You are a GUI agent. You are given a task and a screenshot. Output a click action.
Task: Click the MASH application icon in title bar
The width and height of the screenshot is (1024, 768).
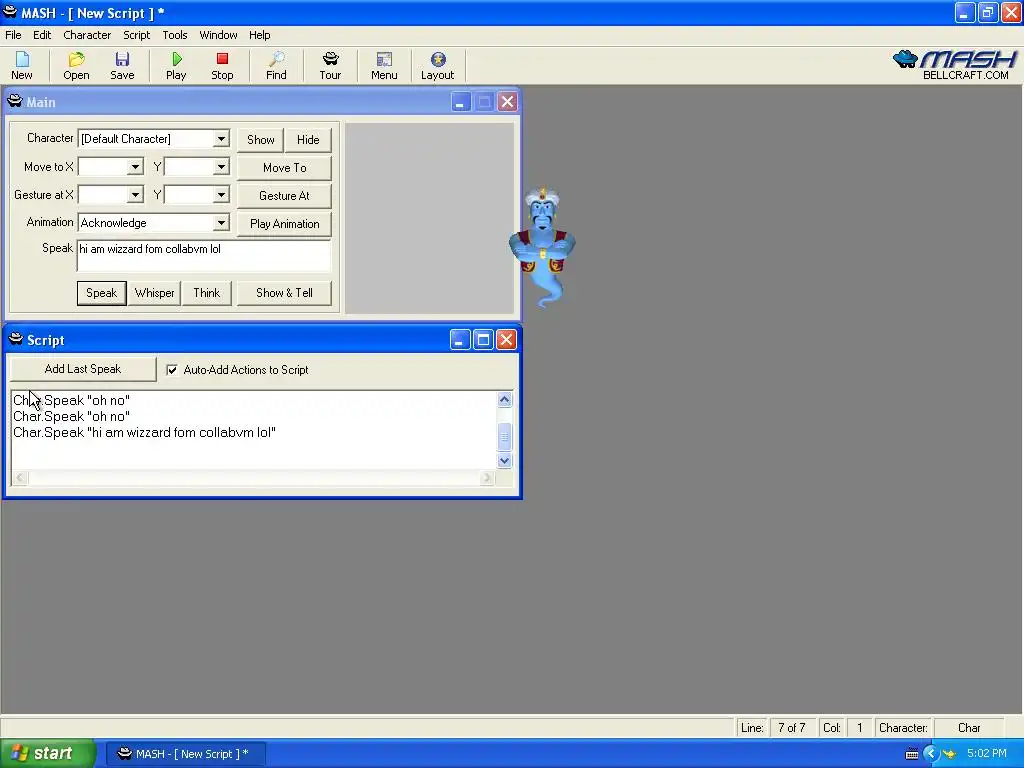tap(10, 12)
